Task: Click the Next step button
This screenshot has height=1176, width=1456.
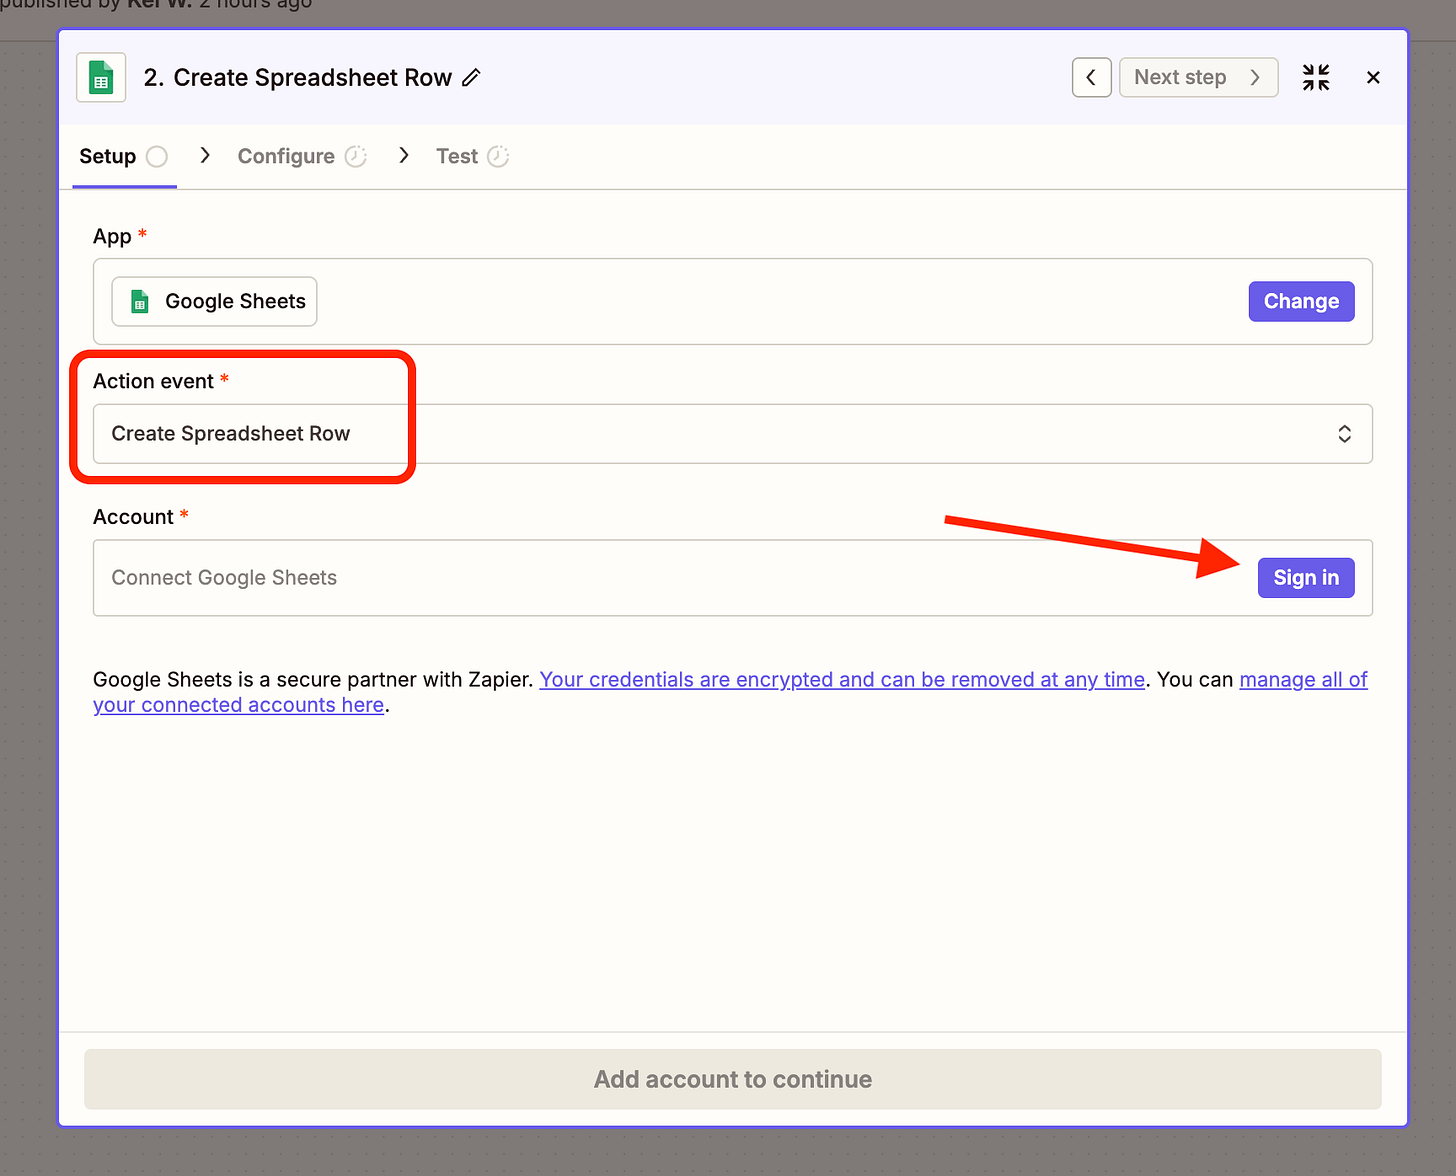Action: tap(1198, 77)
